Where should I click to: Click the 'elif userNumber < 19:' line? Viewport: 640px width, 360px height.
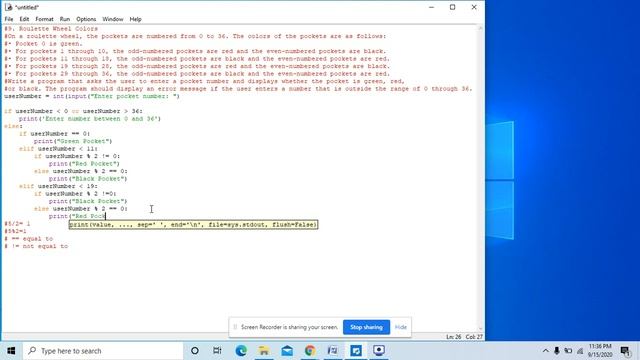(x=58, y=186)
